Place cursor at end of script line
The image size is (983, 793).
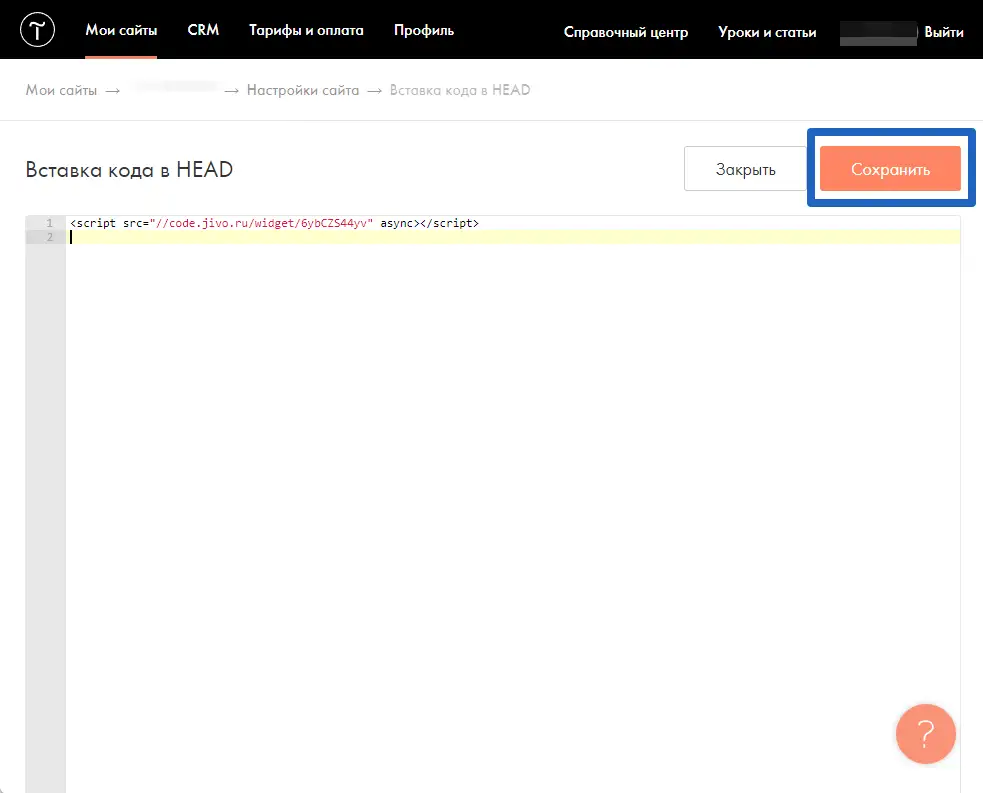click(480, 223)
